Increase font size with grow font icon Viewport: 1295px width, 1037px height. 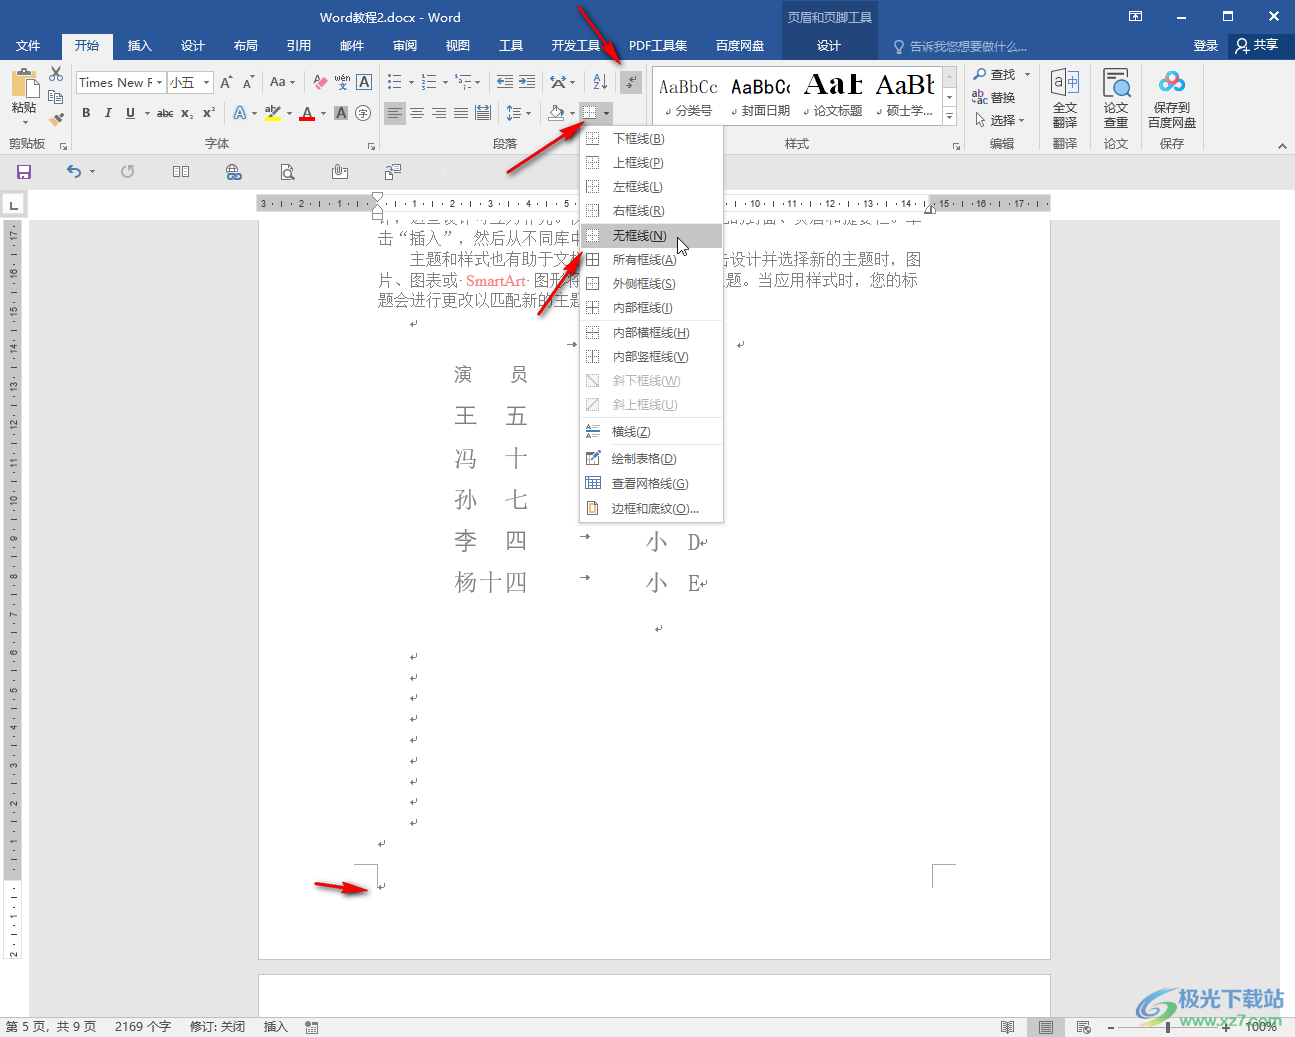[226, 82]
